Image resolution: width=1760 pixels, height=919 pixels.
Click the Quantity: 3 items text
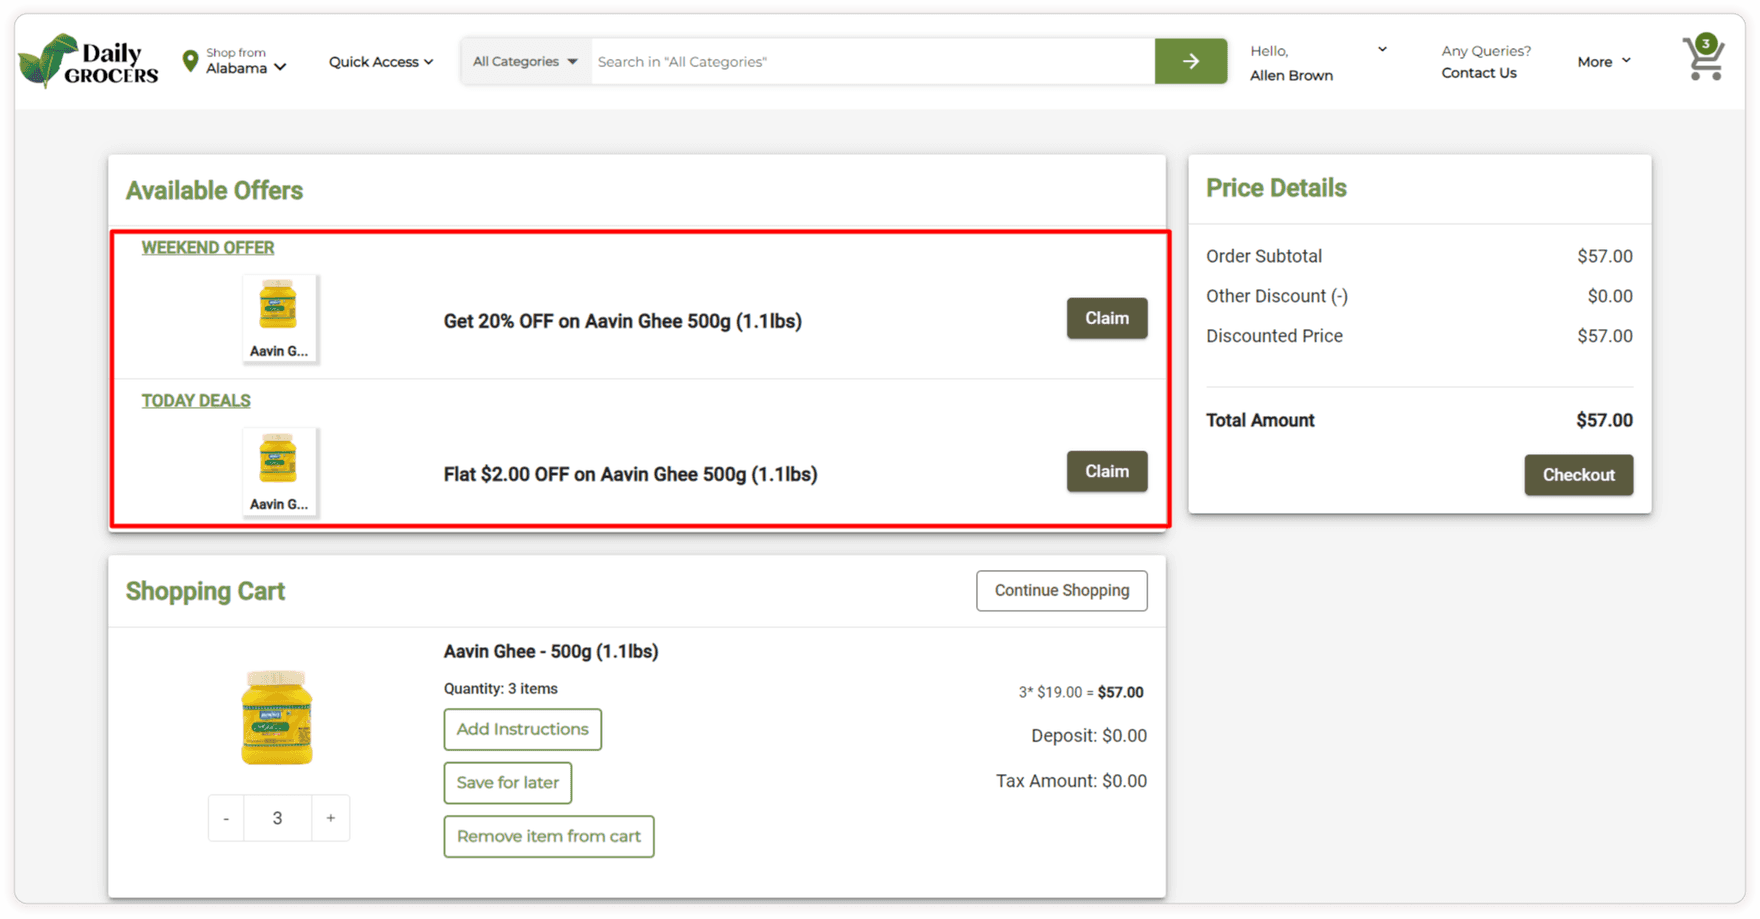pos(501,689)
